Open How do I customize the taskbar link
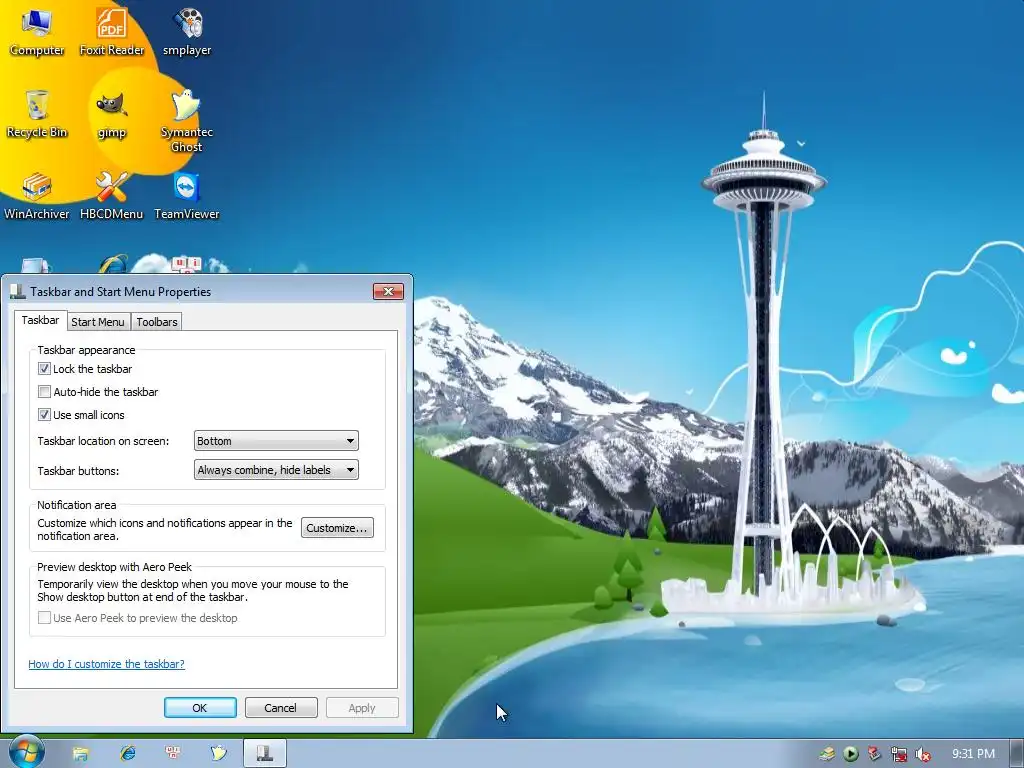Image resolution: width=1024 pixels, height=768 pixels. pos(106,664)
